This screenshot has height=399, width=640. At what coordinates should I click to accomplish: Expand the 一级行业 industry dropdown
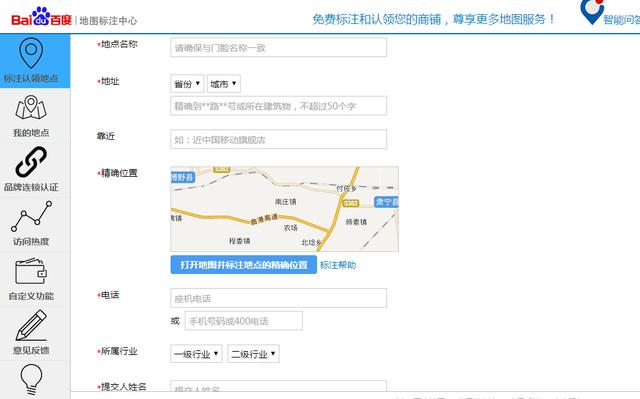coord(196,354)
